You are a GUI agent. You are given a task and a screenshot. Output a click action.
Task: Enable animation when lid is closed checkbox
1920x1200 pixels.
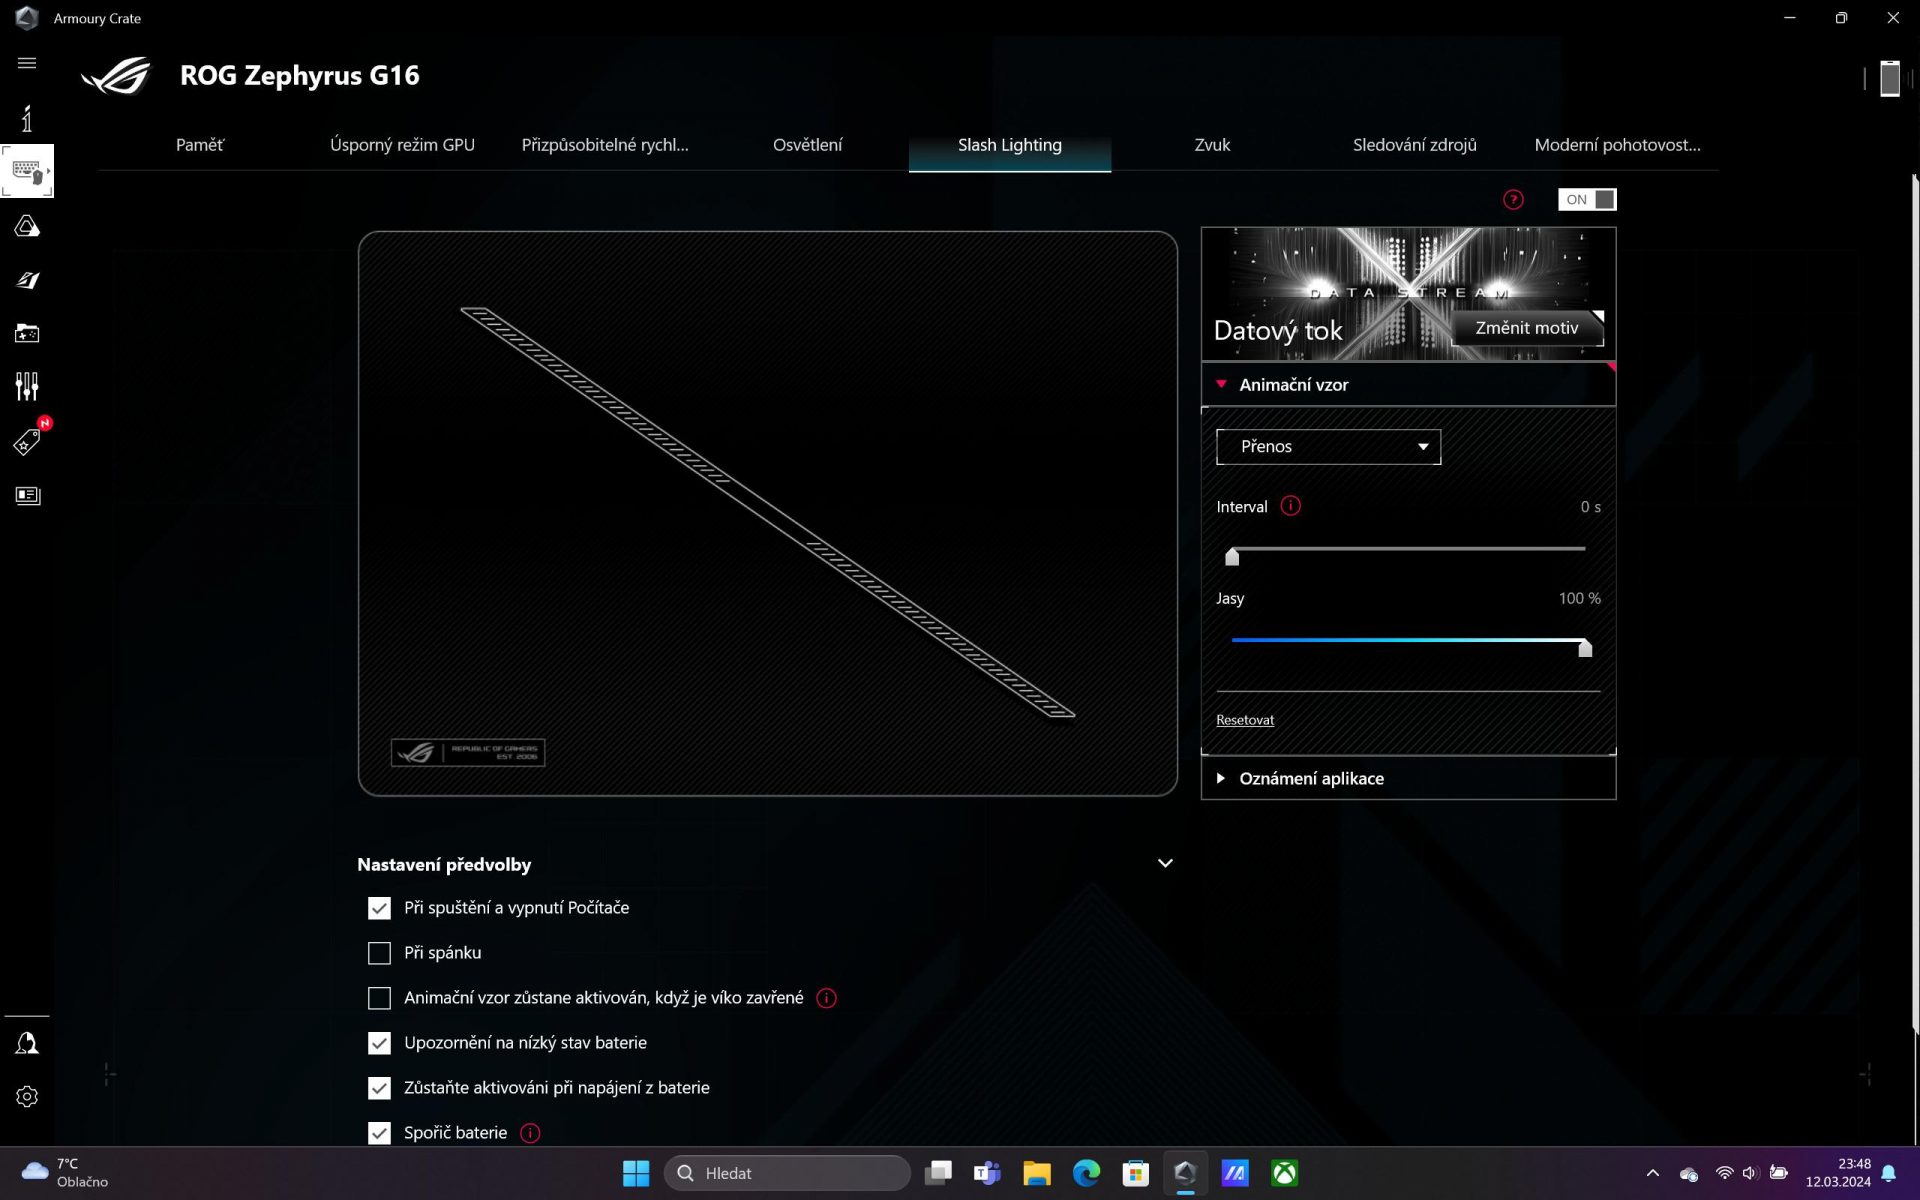tap(379, 998)
